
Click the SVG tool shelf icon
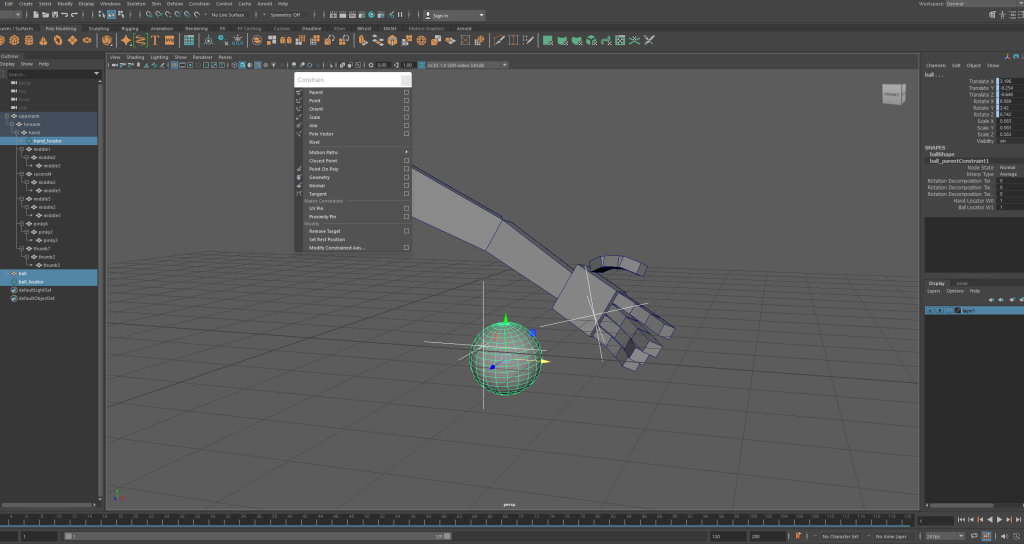169,40
